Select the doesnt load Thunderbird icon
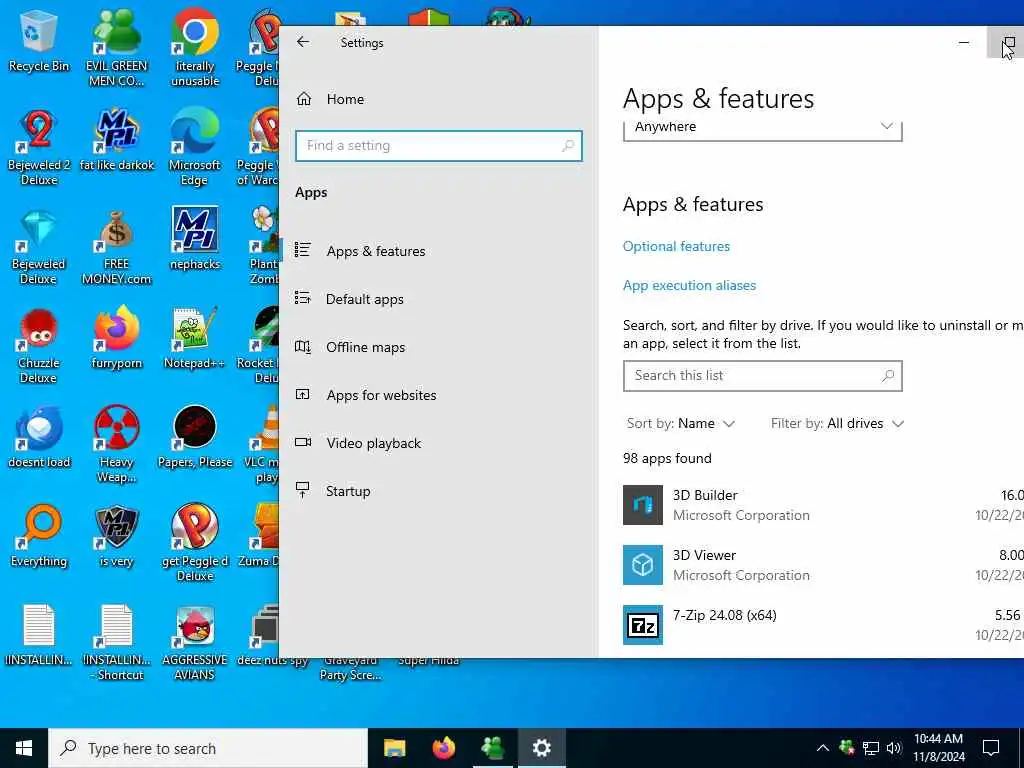Screen dimensions: 1024x768 39,438
